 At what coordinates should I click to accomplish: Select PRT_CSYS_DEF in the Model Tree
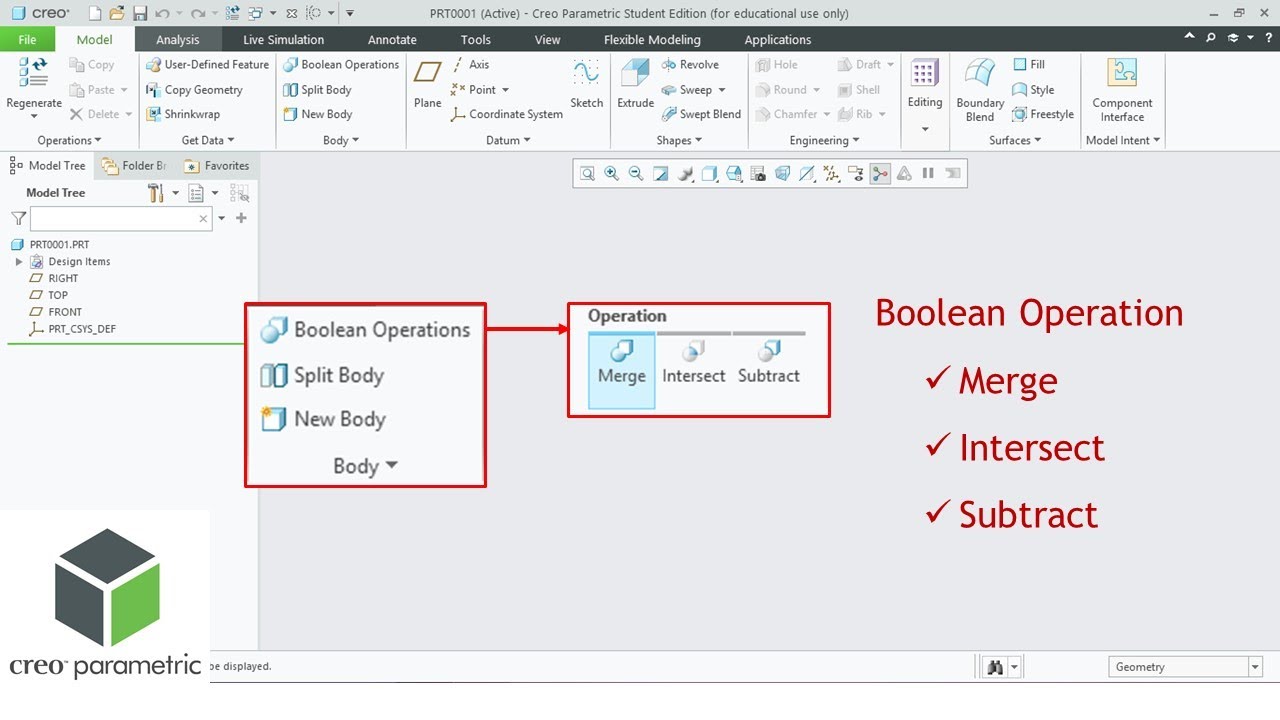(73, 329)
